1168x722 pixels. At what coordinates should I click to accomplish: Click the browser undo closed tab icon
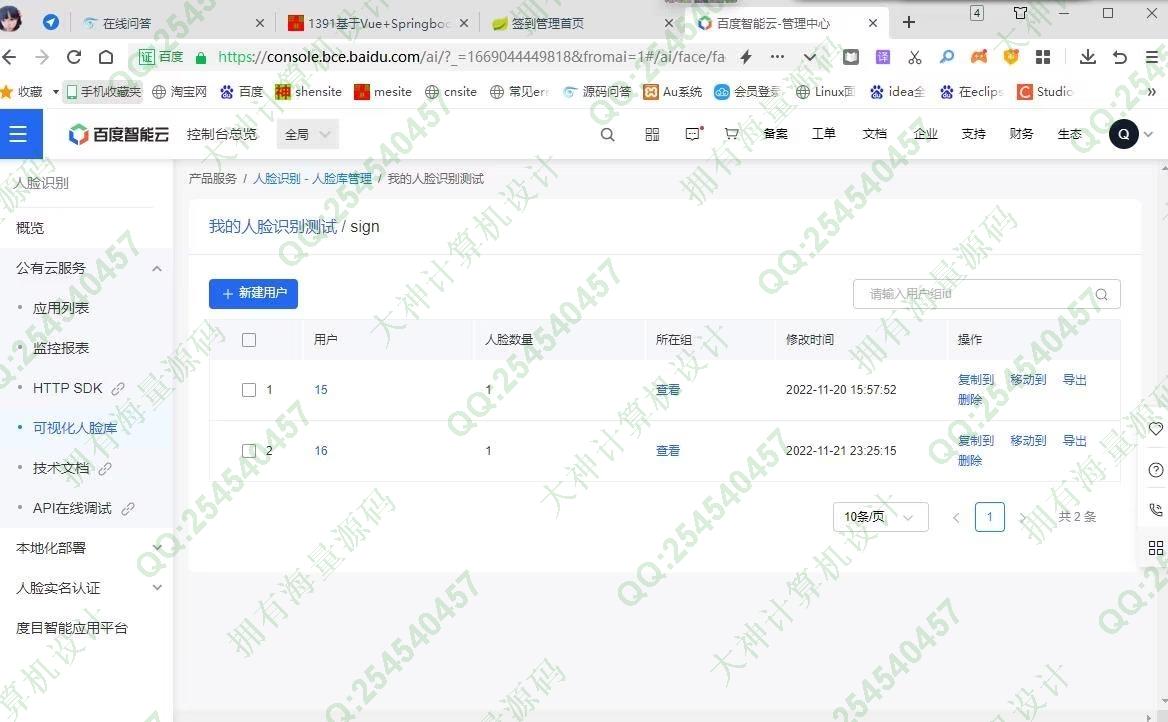click(1120, 57)
